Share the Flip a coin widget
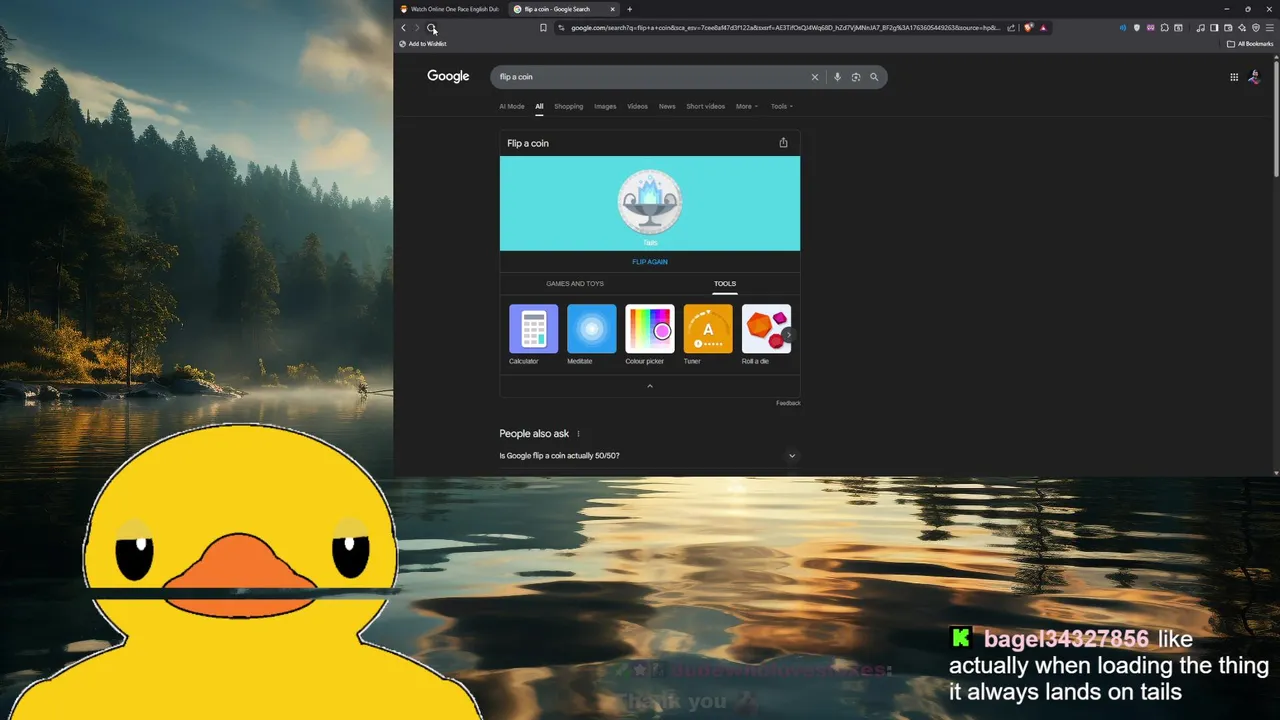1280x720 pixels. coord(783,143)
